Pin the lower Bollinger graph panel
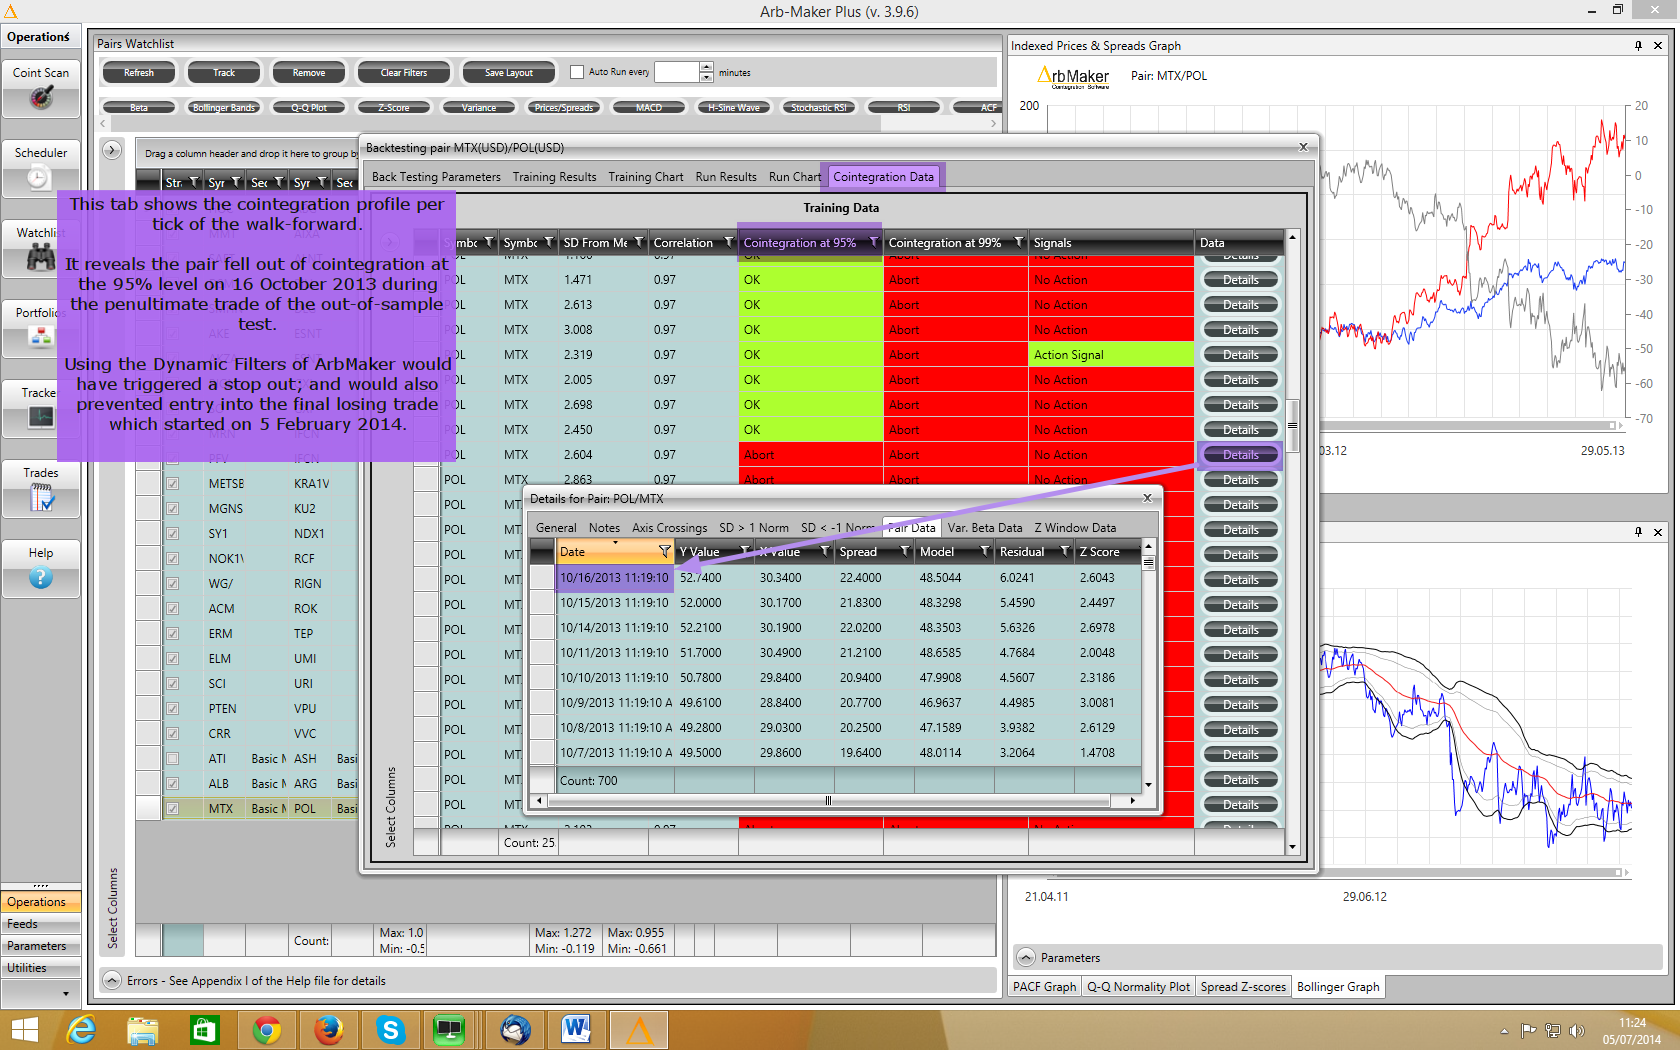Image resolution: width=1680 pixels, height=1050 pixels. click(1638, 532)
